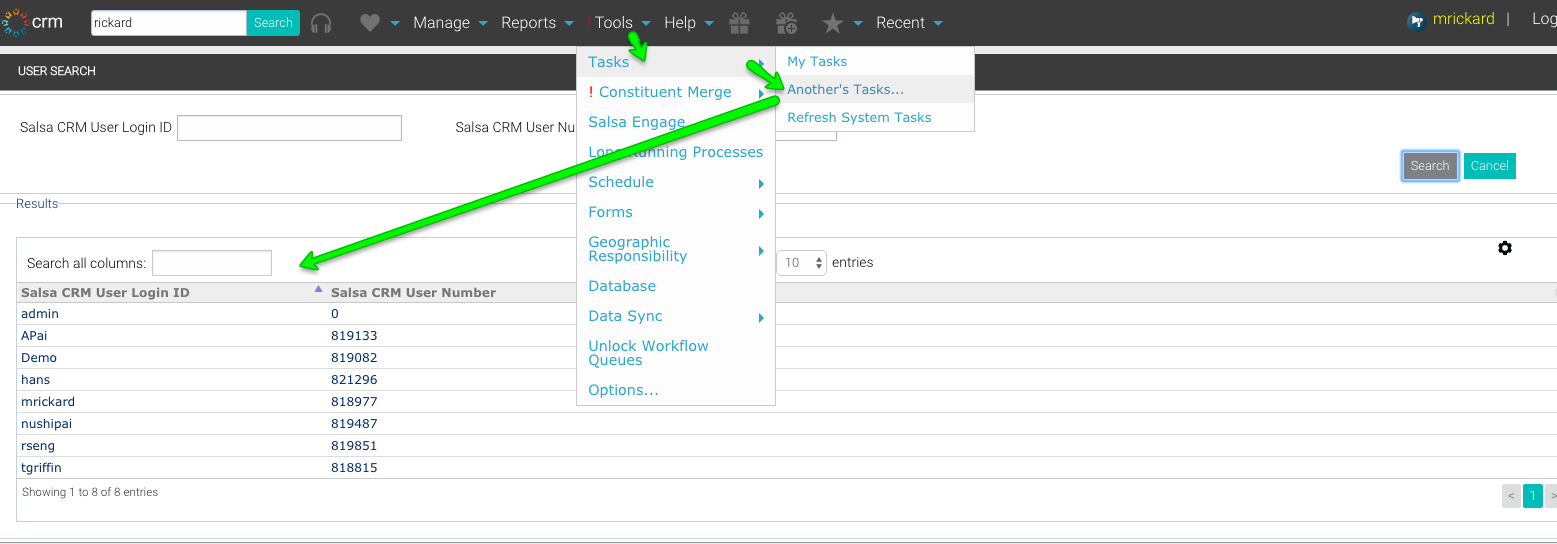Click the star bookmarks icon
Viewport: 1557px width, 544px height.
(833, 23)
